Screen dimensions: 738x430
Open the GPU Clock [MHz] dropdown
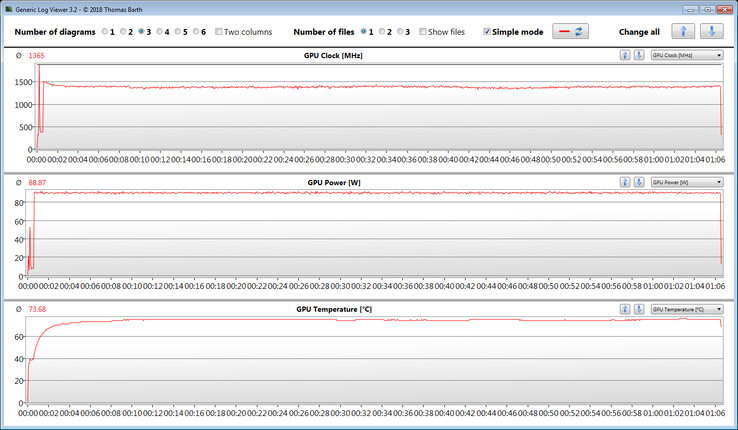(x=686, y=55)
